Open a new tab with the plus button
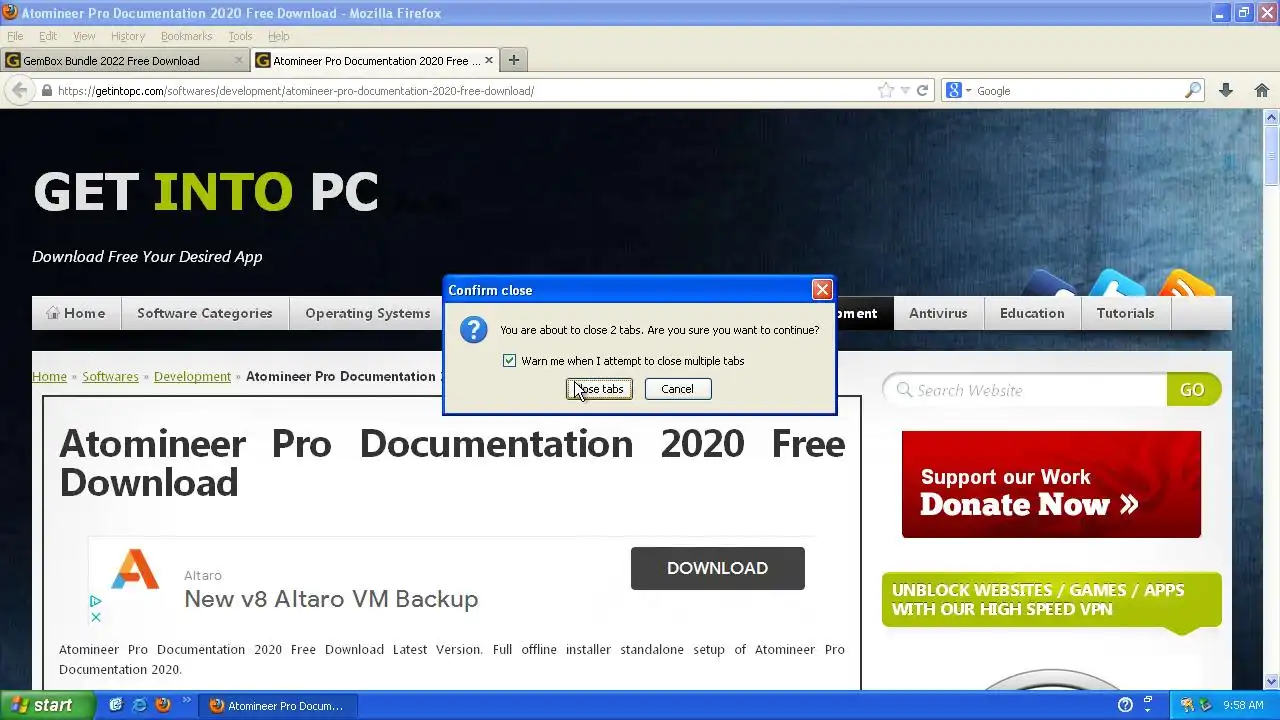This screenshot has width=1280, height=720. point(513,60)
